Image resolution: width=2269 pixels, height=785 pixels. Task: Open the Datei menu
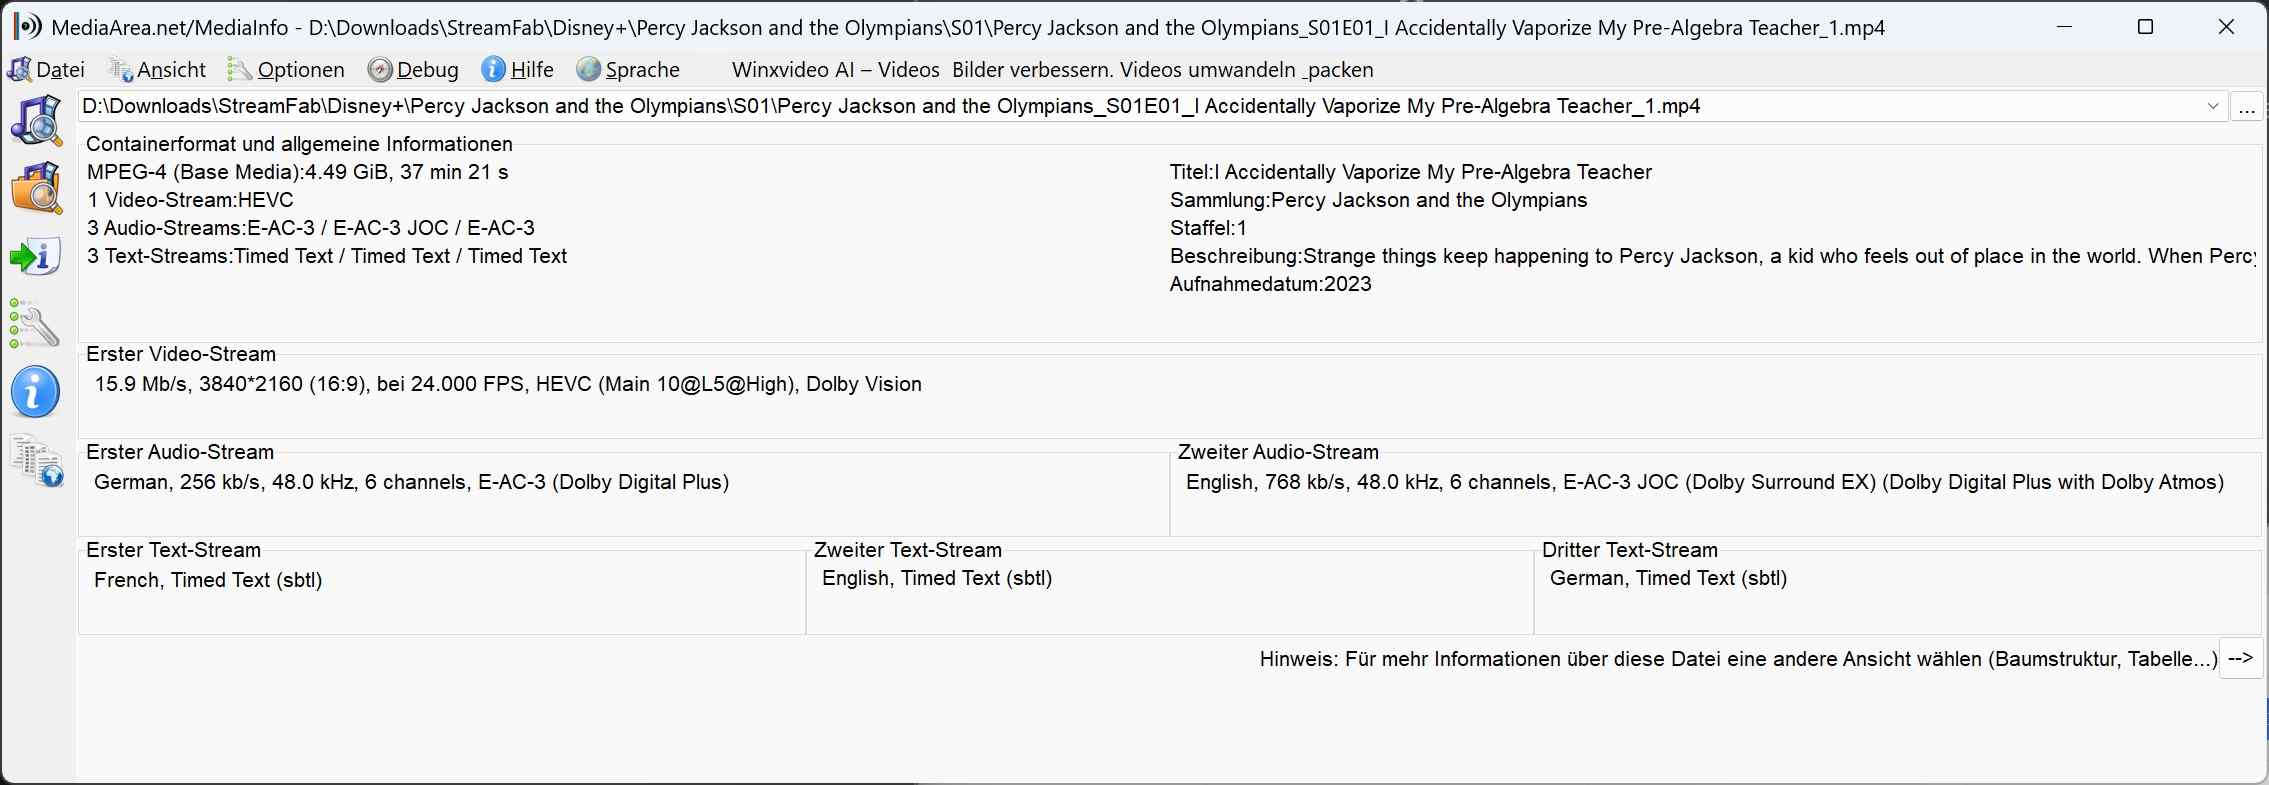click(x=47, y=70)
